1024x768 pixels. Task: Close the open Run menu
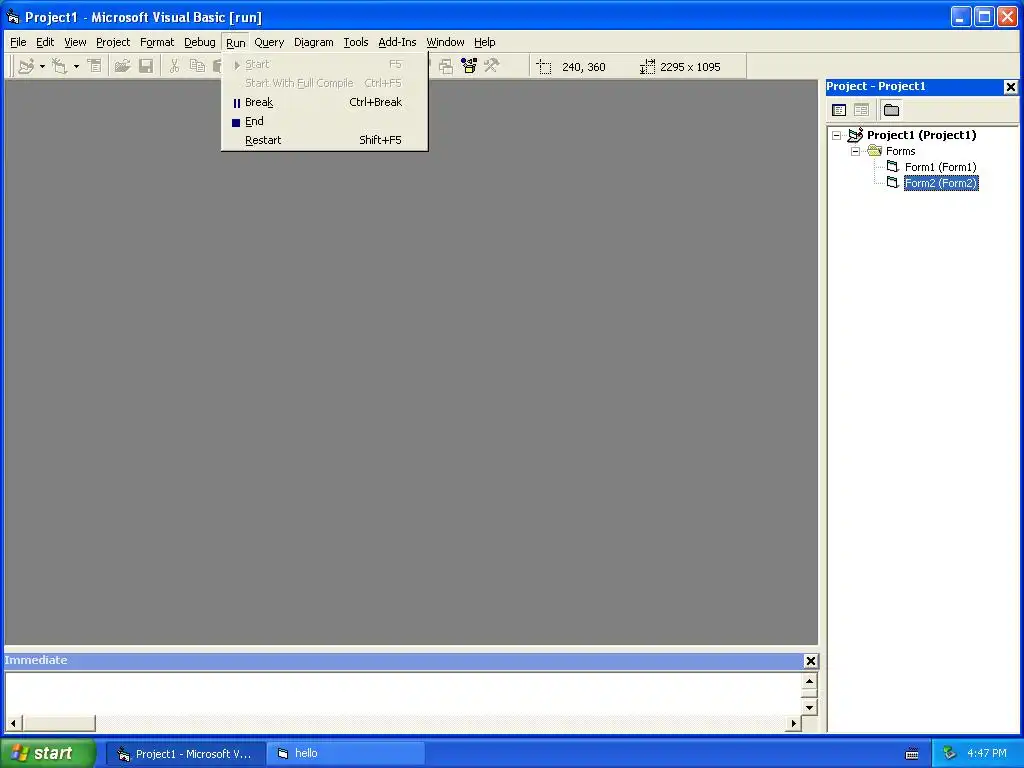tap(236, 42)
